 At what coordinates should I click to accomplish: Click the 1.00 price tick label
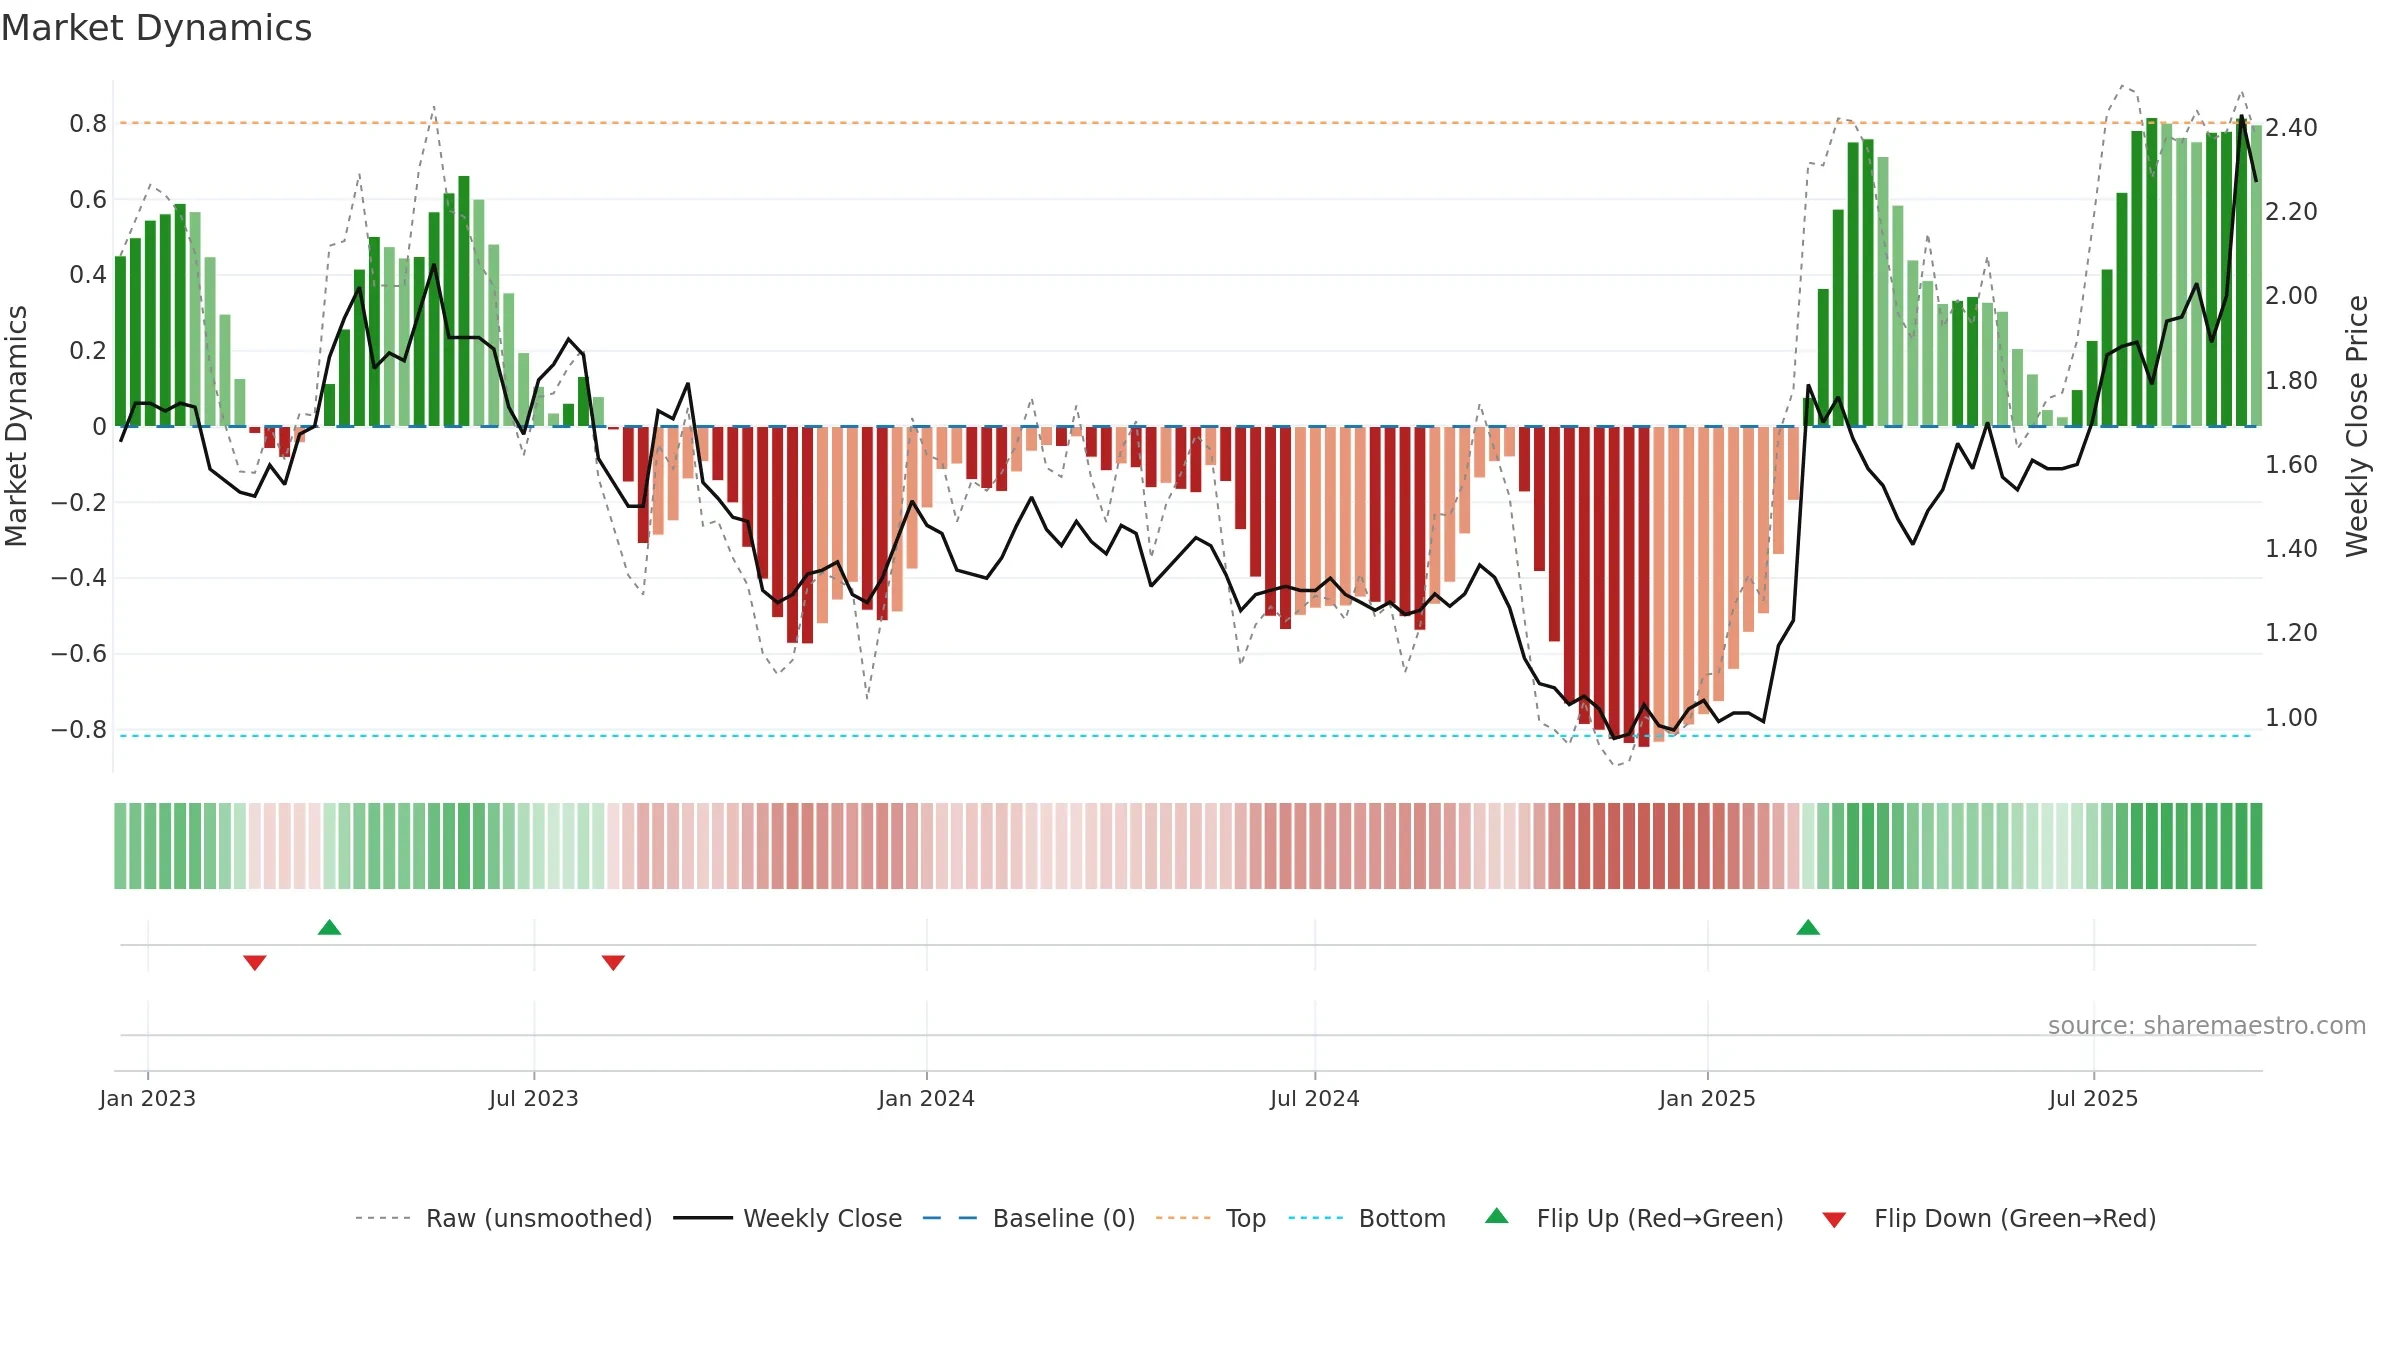(2291, 717)
